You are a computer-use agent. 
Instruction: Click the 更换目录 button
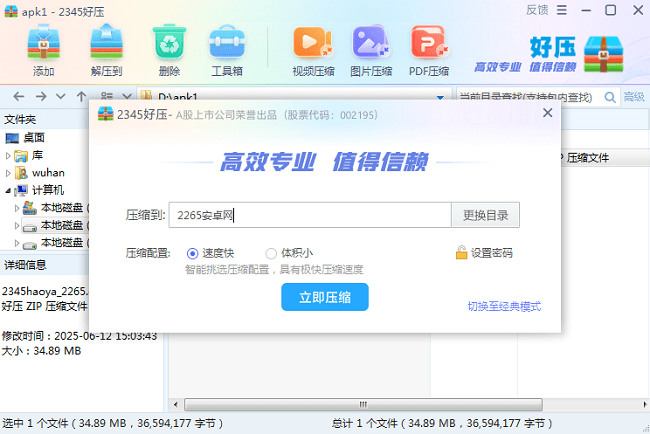[486, 215]
